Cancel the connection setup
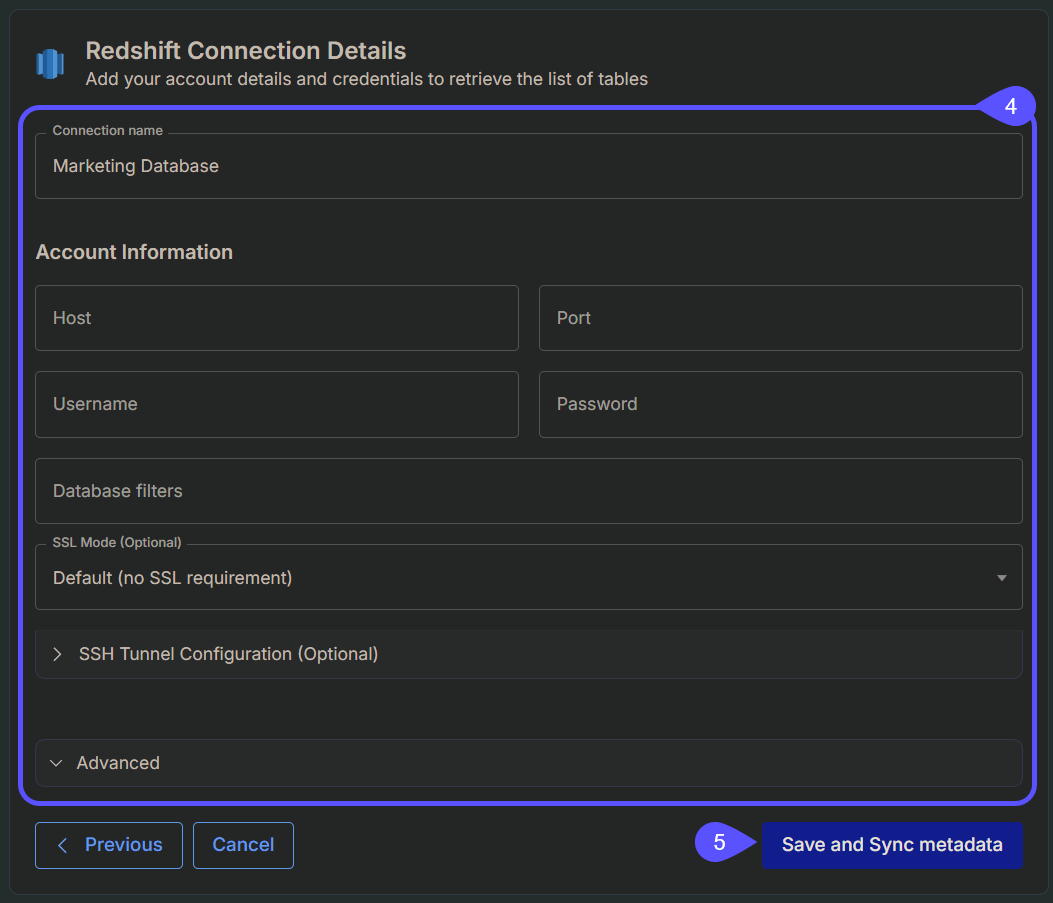1053x903 pixels. point(243,845)
